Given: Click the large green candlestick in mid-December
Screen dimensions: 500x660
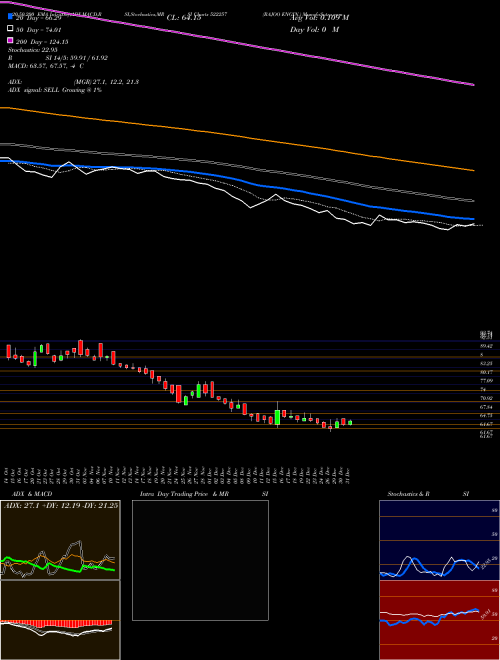Looking at the screenshot, I should 277,417.
